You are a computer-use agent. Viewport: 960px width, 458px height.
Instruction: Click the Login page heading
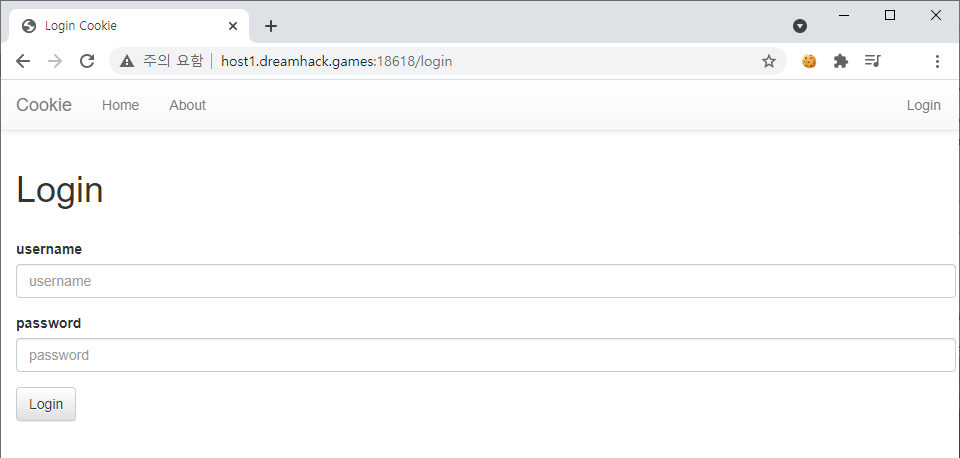59,190
